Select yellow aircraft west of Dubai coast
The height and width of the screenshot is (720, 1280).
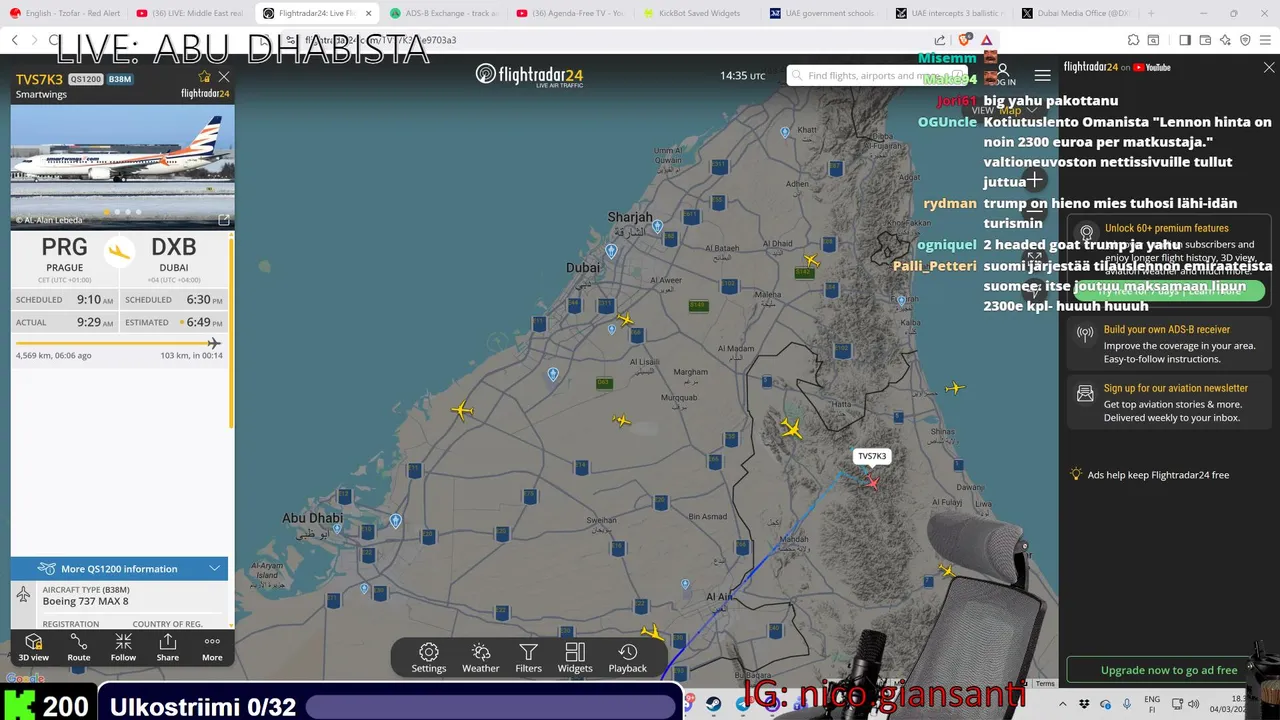(x=462, y=410)
